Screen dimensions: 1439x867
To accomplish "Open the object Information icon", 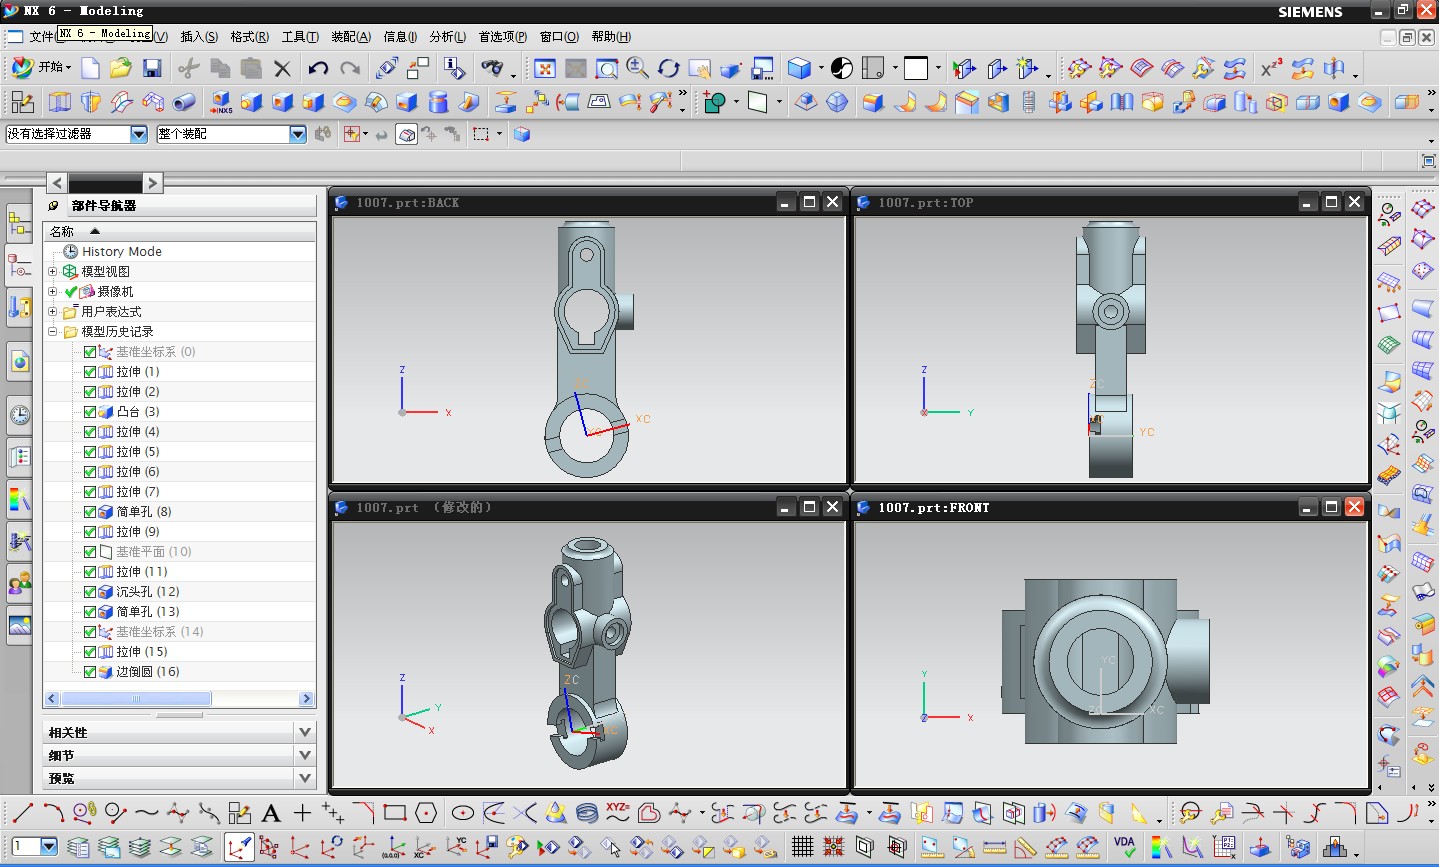I will click(454, 68).
